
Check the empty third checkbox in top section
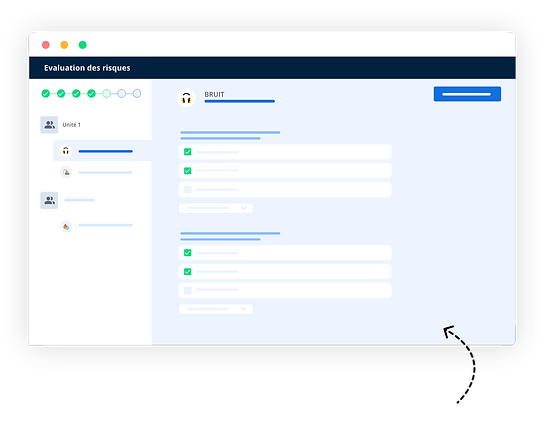[188, 190]
